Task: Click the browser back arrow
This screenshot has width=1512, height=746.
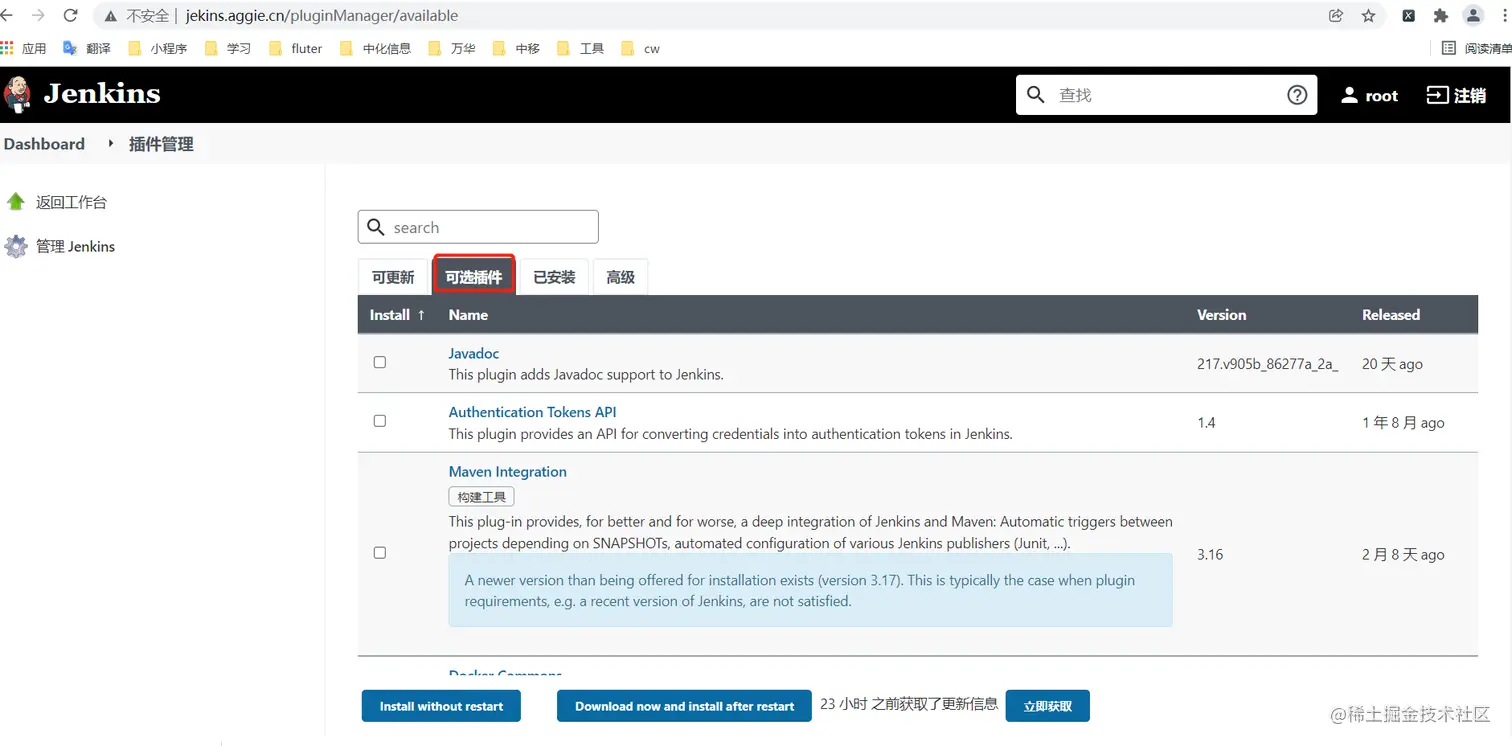Action: [x=8, y=16]
